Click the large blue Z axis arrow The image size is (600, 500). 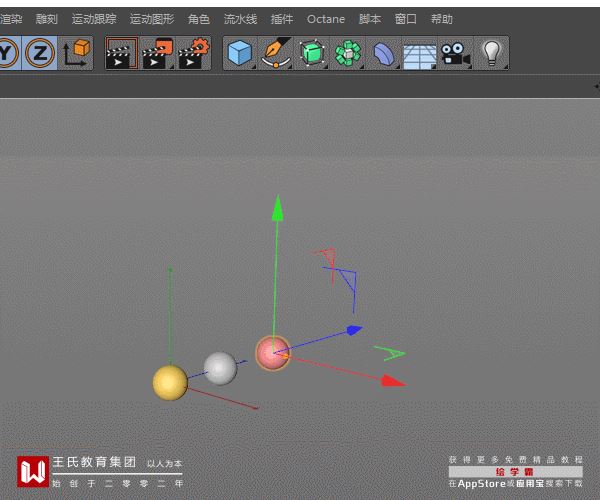(x=354, y=330)
